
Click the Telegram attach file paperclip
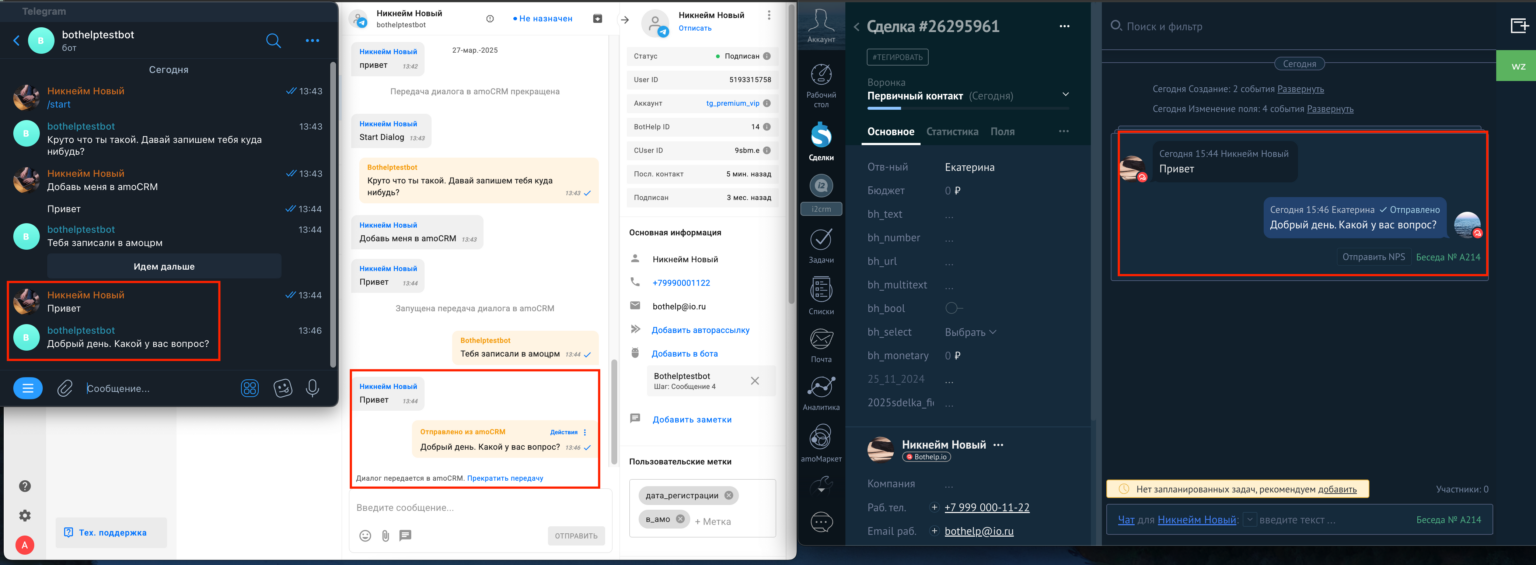[65, 388]
